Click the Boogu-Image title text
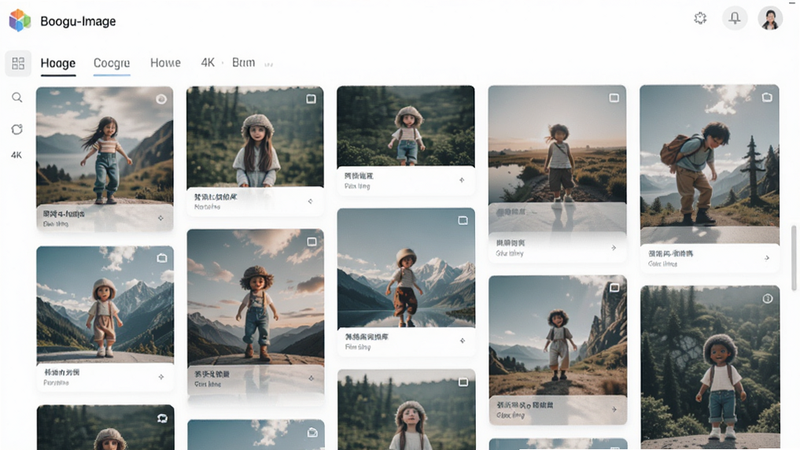 point(78,21)
